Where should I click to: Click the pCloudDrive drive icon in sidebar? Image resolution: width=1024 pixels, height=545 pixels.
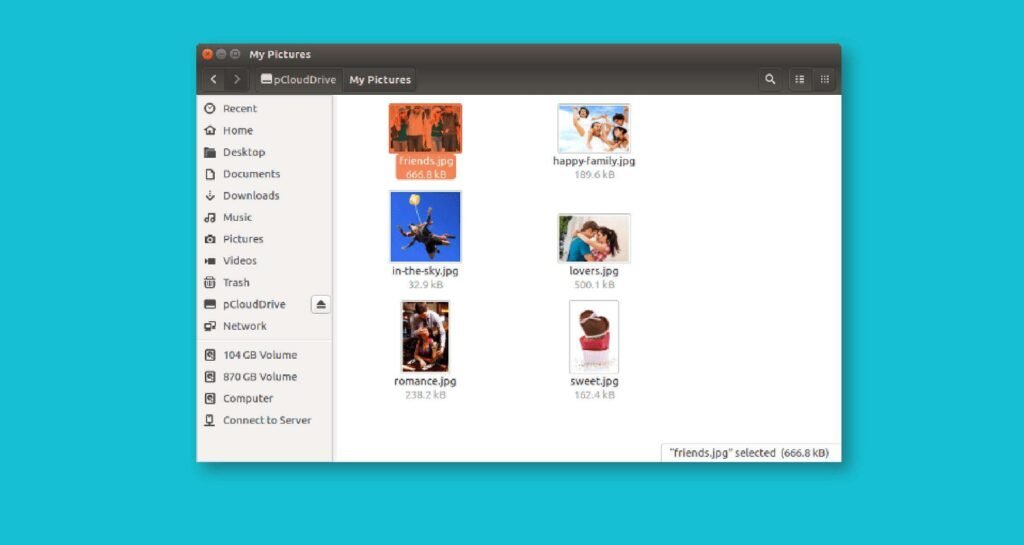click(x=210, y=304)
